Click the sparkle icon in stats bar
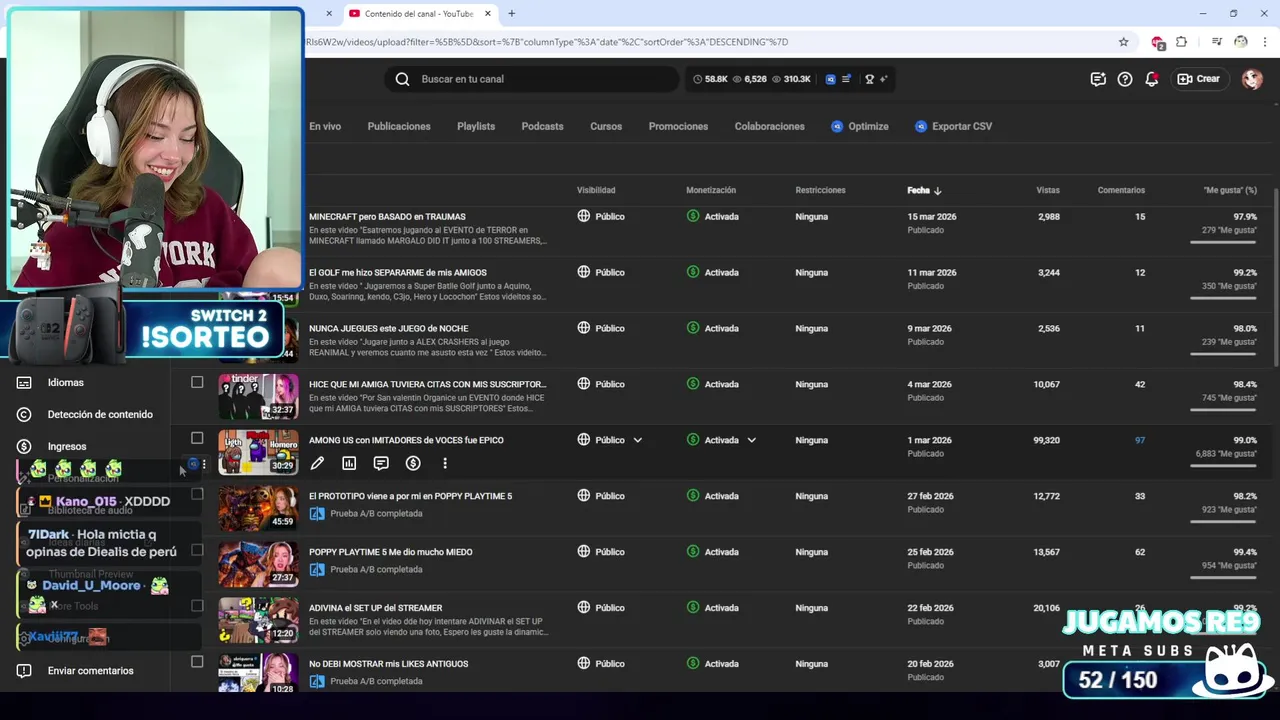 coord(883,79)
